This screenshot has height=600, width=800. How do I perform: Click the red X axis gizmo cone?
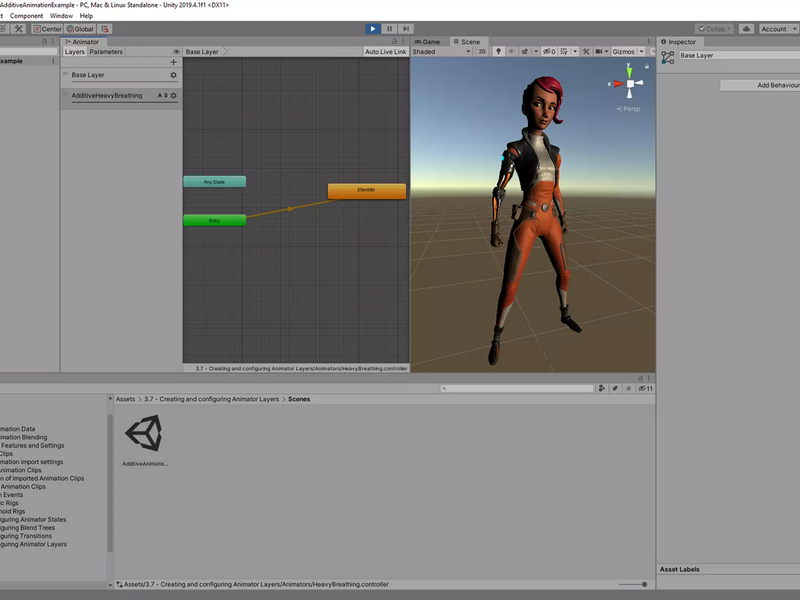pos(618,84)
